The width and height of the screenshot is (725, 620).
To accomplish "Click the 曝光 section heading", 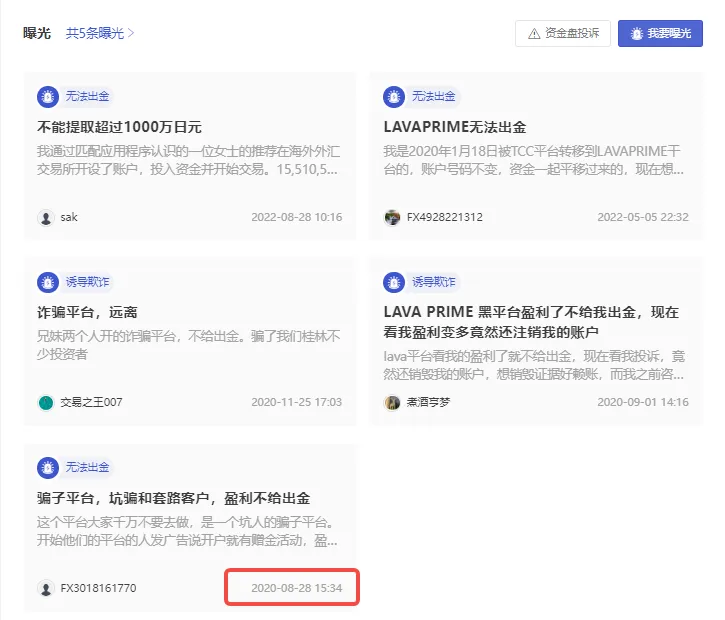I will click(37, 33).
